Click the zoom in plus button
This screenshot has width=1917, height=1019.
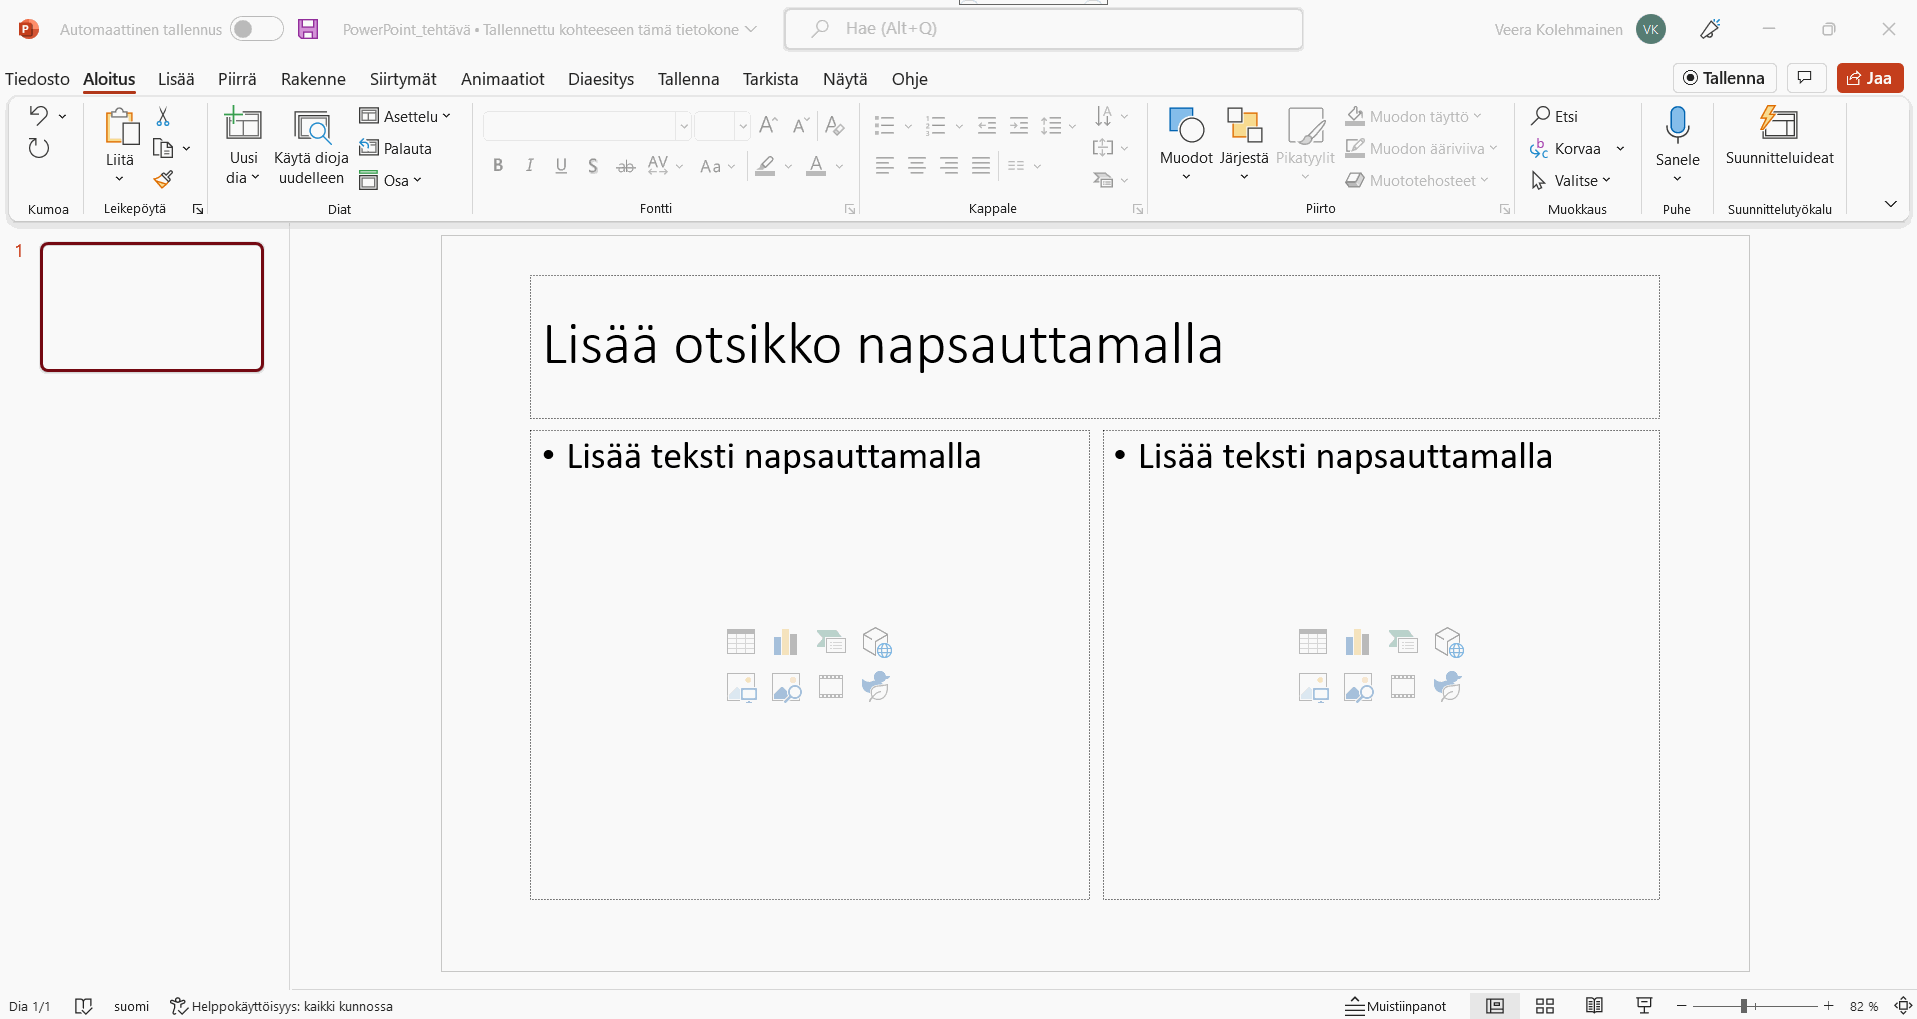tap(1828, 1006)
